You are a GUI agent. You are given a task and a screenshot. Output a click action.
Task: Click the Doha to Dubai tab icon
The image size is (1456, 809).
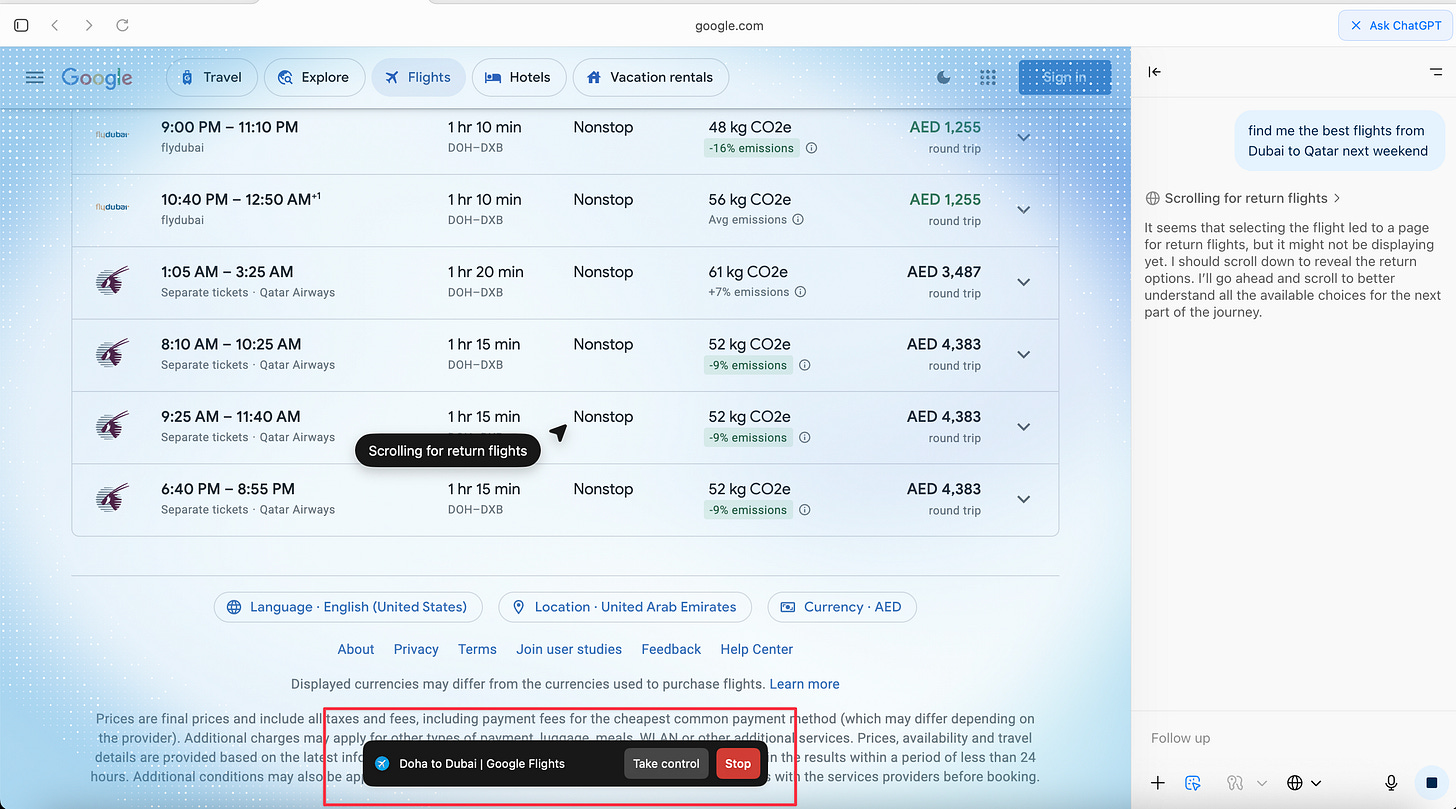coord(382,763)
